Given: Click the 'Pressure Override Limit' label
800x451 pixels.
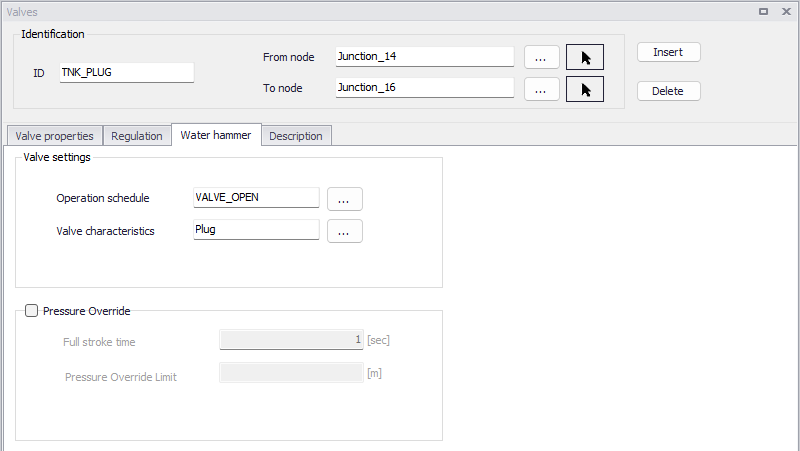Looking at the screenshot, I should [x=120, y=377].
